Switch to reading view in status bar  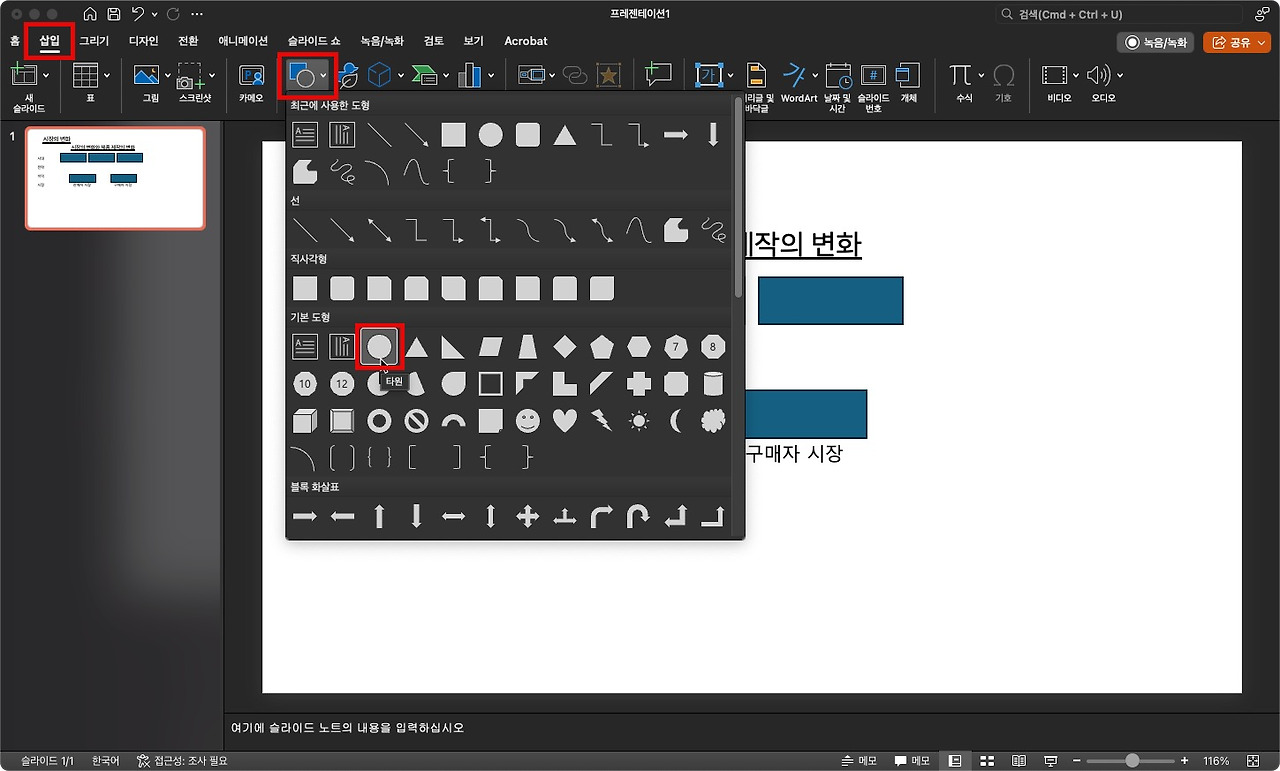tap(1019, 761)
